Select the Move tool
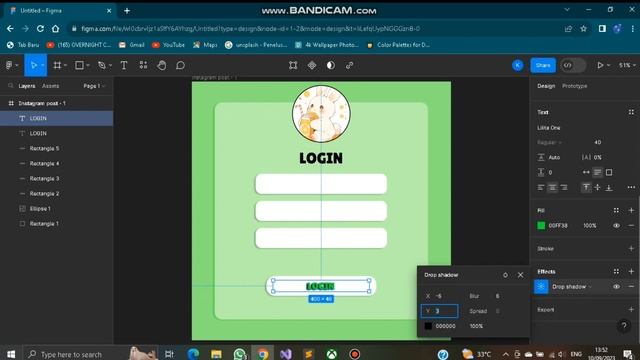This screenshot has width=640, height=360. 33,65
